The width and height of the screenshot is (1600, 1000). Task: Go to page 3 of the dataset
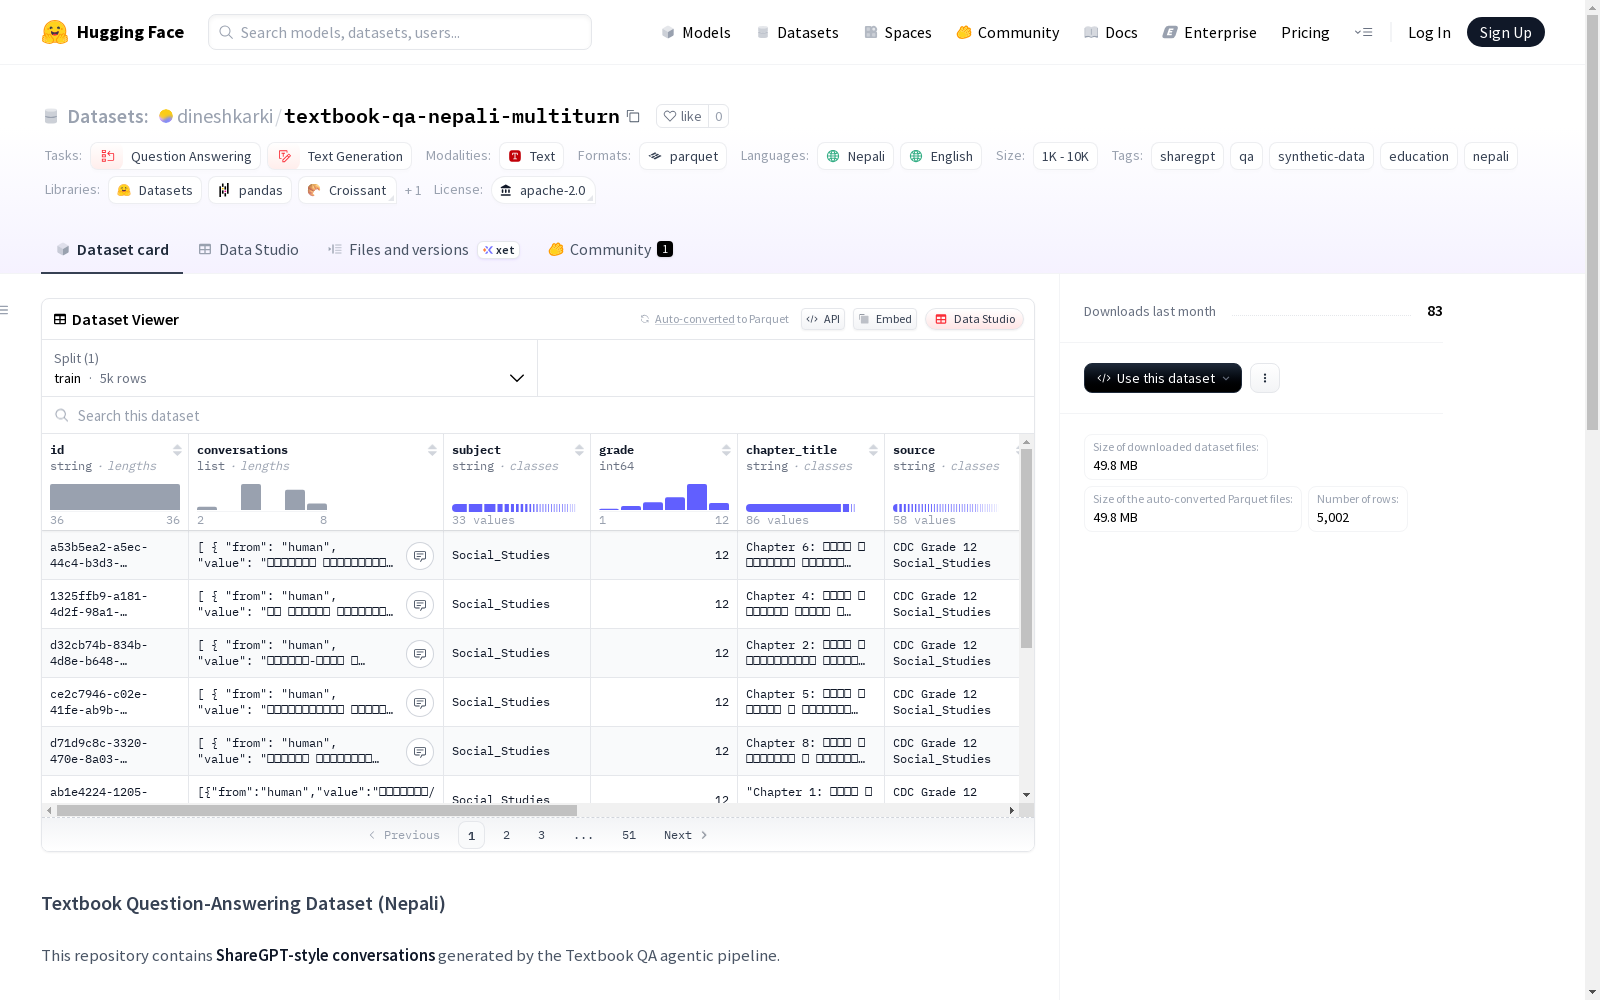pos(542,835)
